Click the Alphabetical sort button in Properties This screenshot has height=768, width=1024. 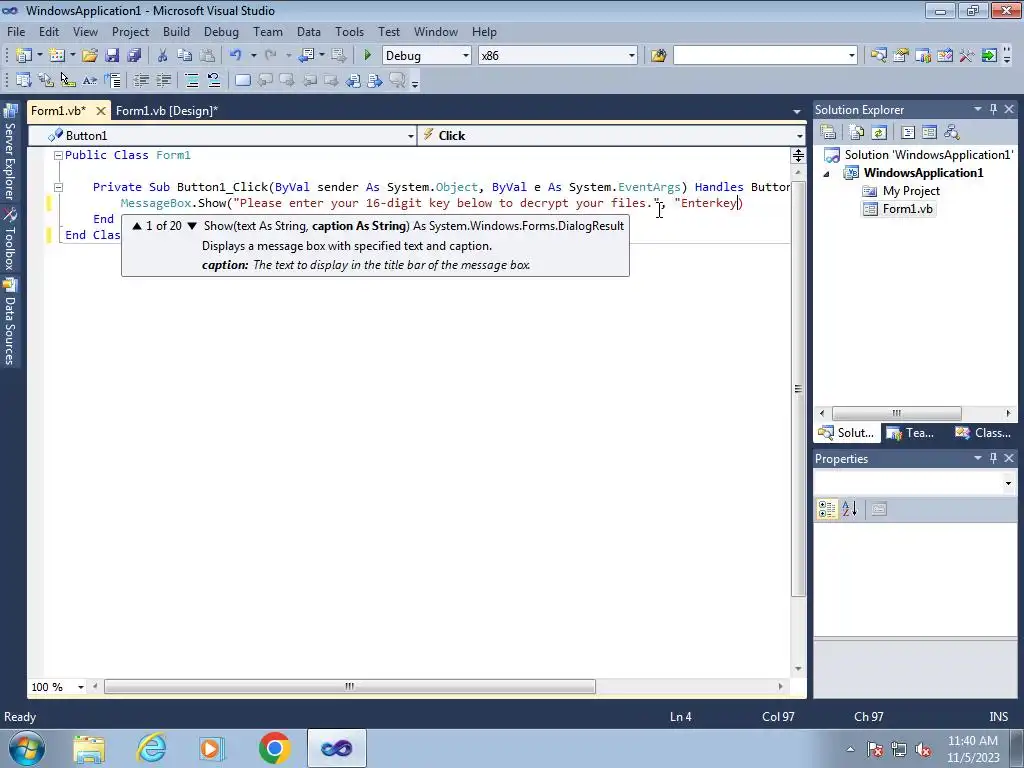coord(849,509)
